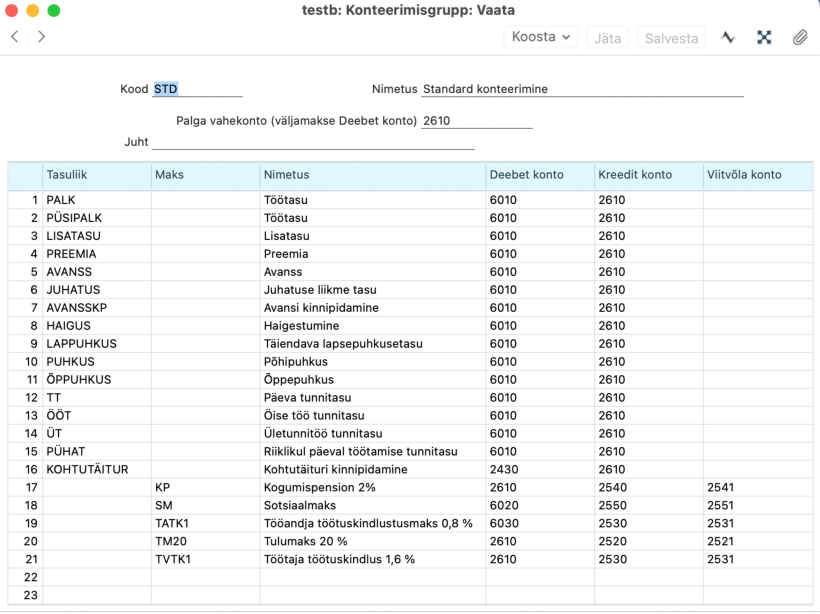Click the SM tax code cell
820x614 pixels.
(206, 505)
